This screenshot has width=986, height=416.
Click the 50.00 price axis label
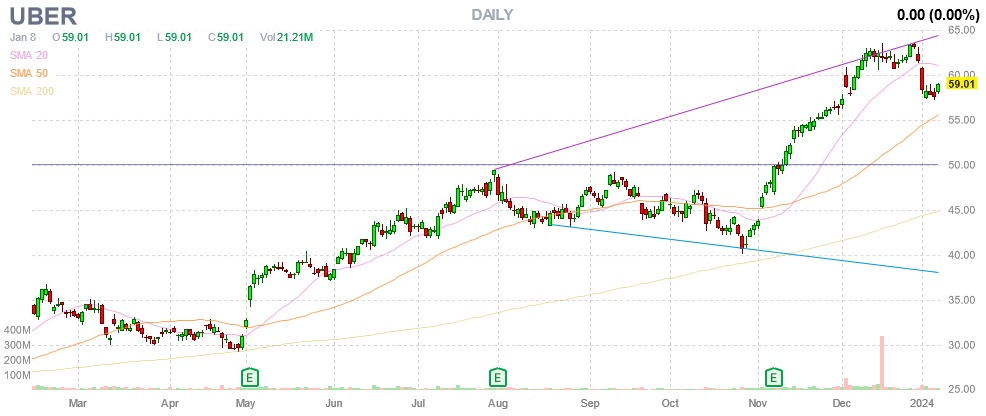pyautogui.click(x=962, y=165)
